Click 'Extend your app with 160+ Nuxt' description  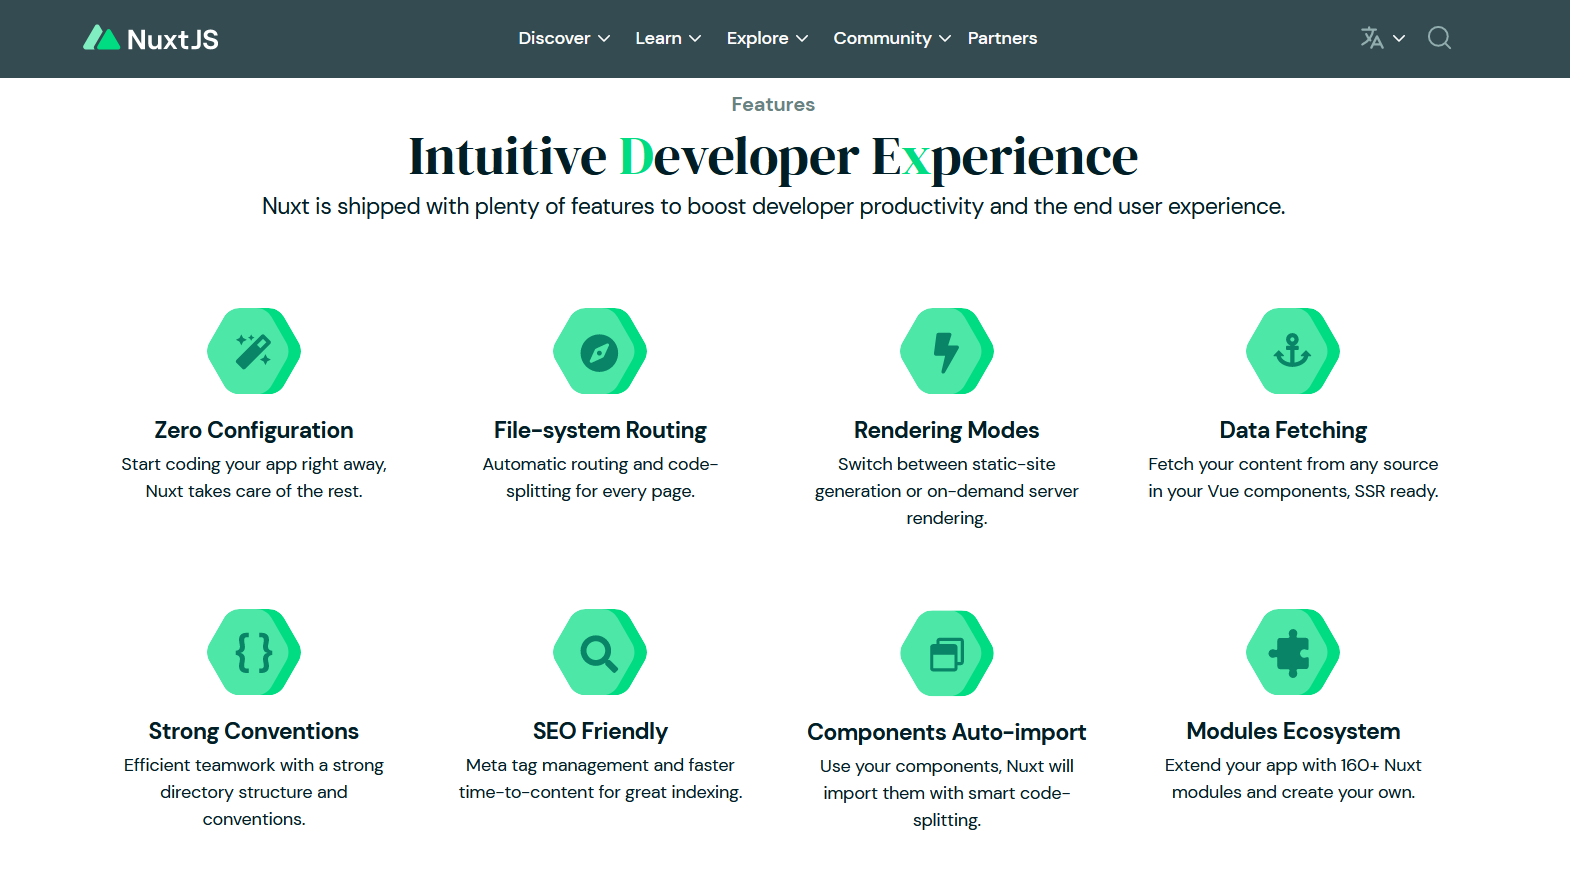[x=1293, y=778]
